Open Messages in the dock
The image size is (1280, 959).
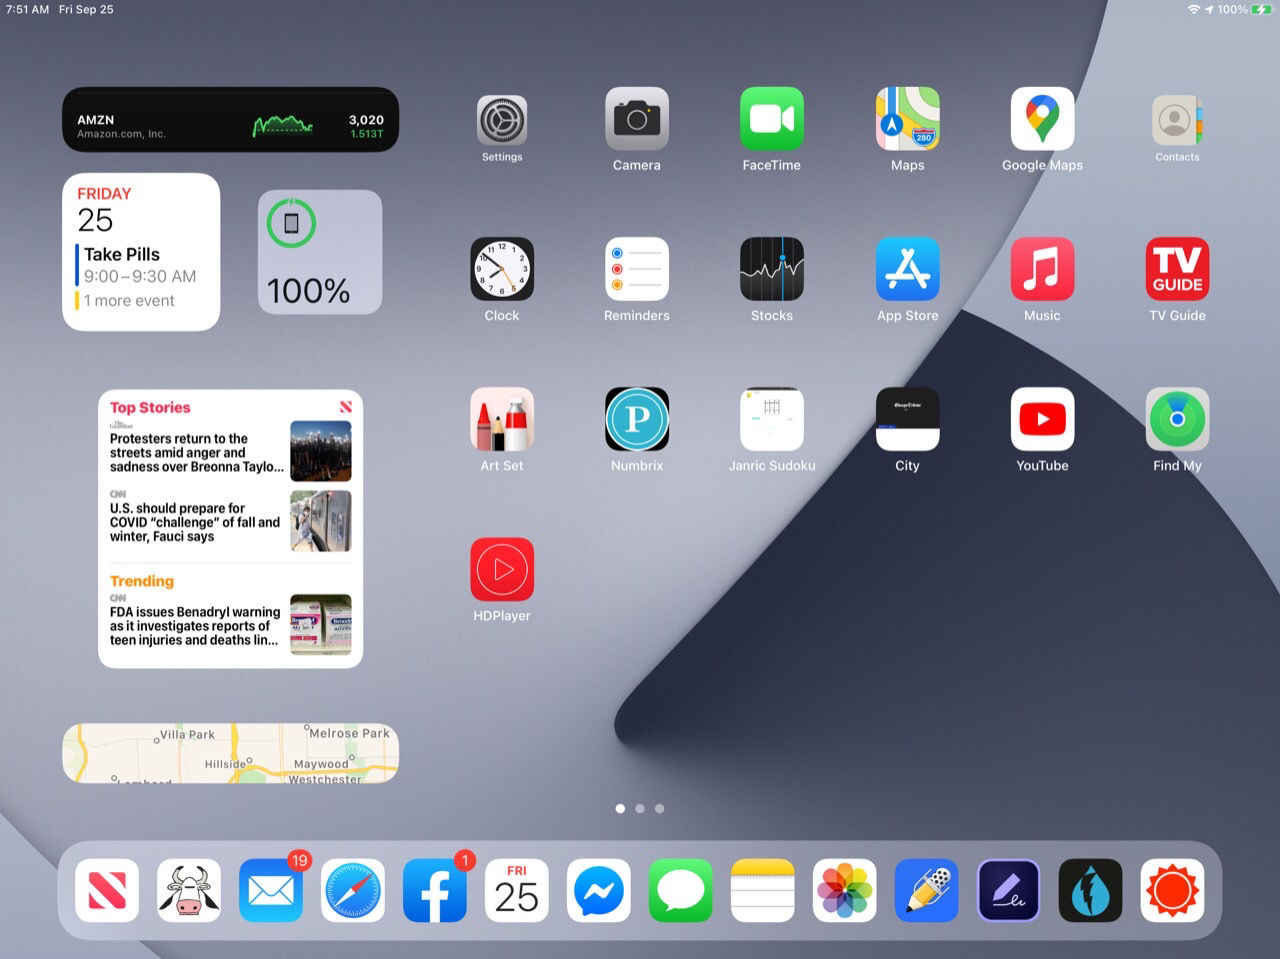click(x=681, y=890)
